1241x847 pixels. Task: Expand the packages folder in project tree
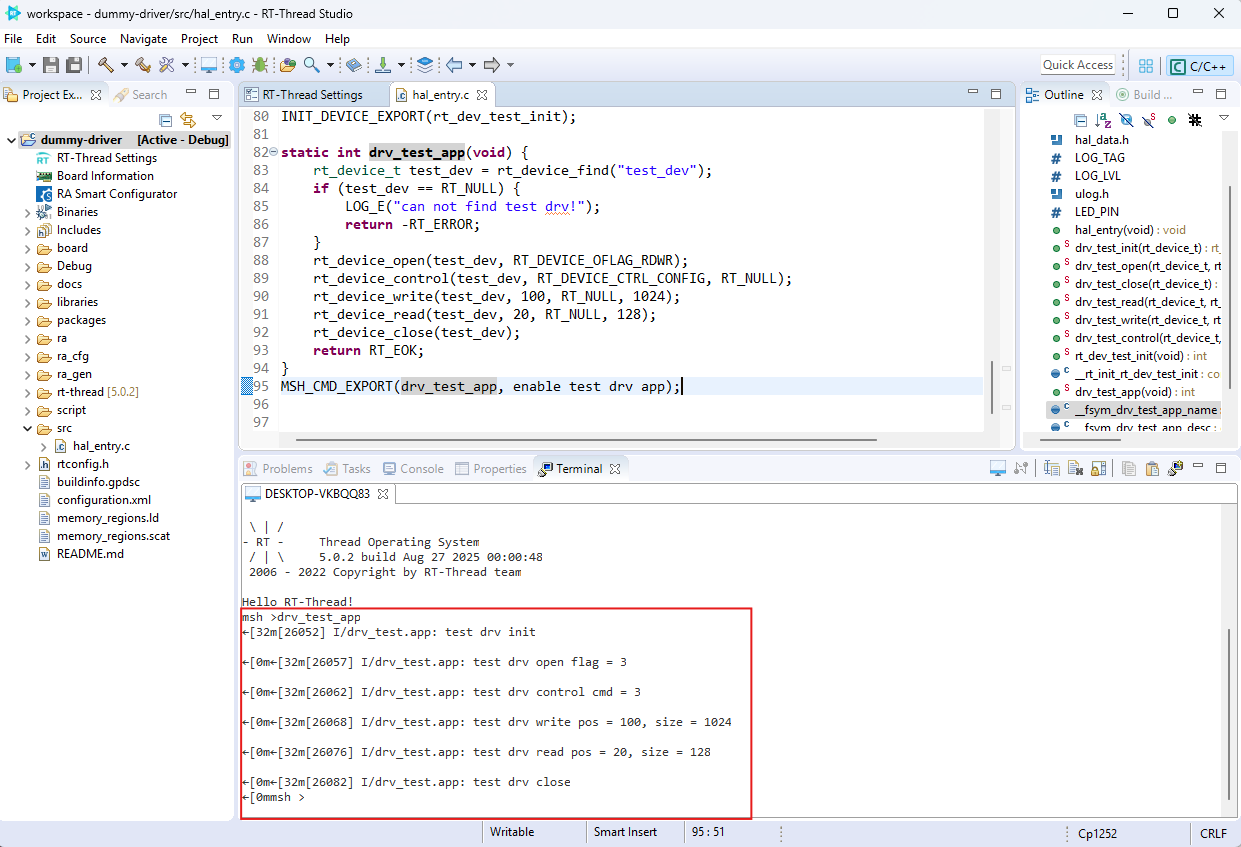pyautogui.click(x=28, y=321)
